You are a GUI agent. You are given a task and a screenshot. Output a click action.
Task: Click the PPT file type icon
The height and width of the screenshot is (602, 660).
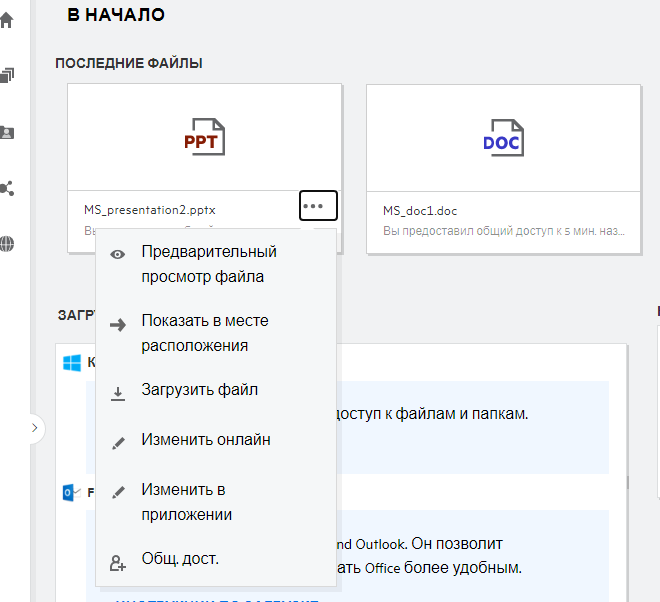(x=204, y=138)
